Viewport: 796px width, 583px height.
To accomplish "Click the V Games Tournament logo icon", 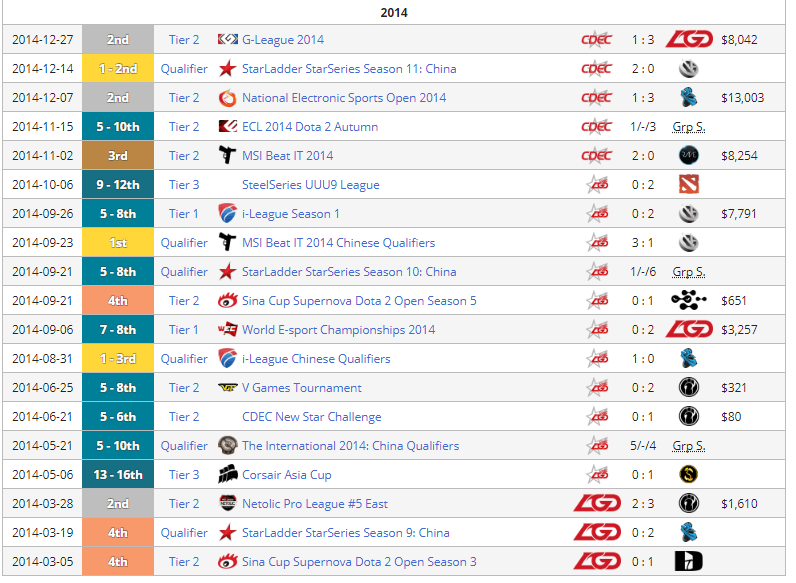I will tap(227, 387).
